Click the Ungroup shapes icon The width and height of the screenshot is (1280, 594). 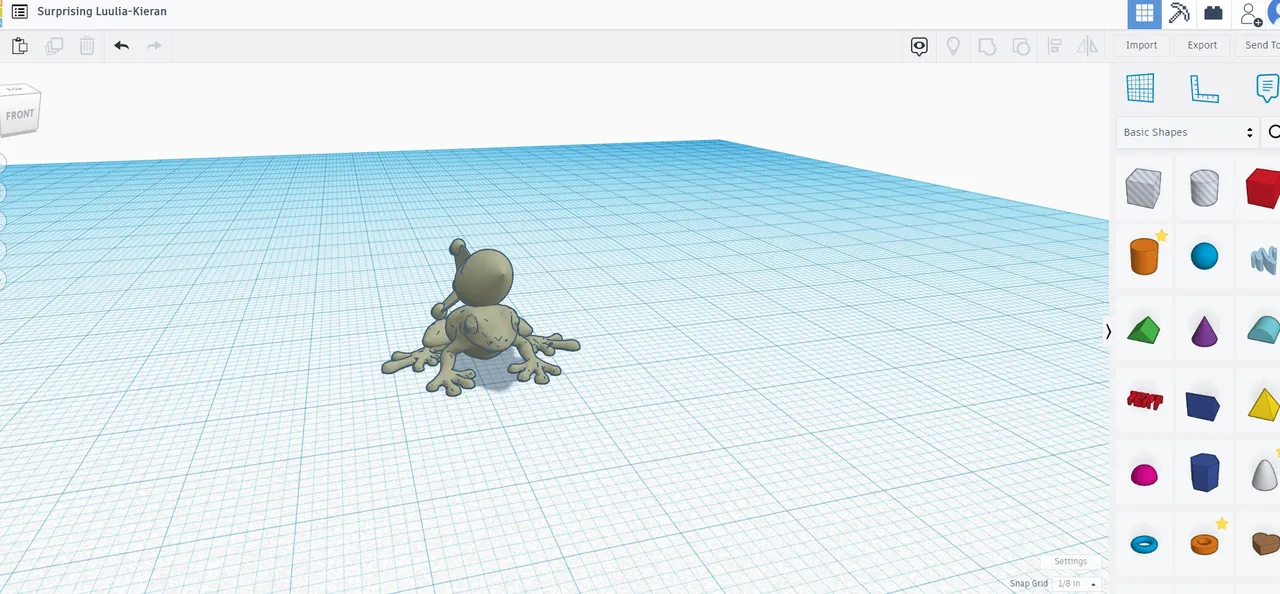pos(1021,46)
